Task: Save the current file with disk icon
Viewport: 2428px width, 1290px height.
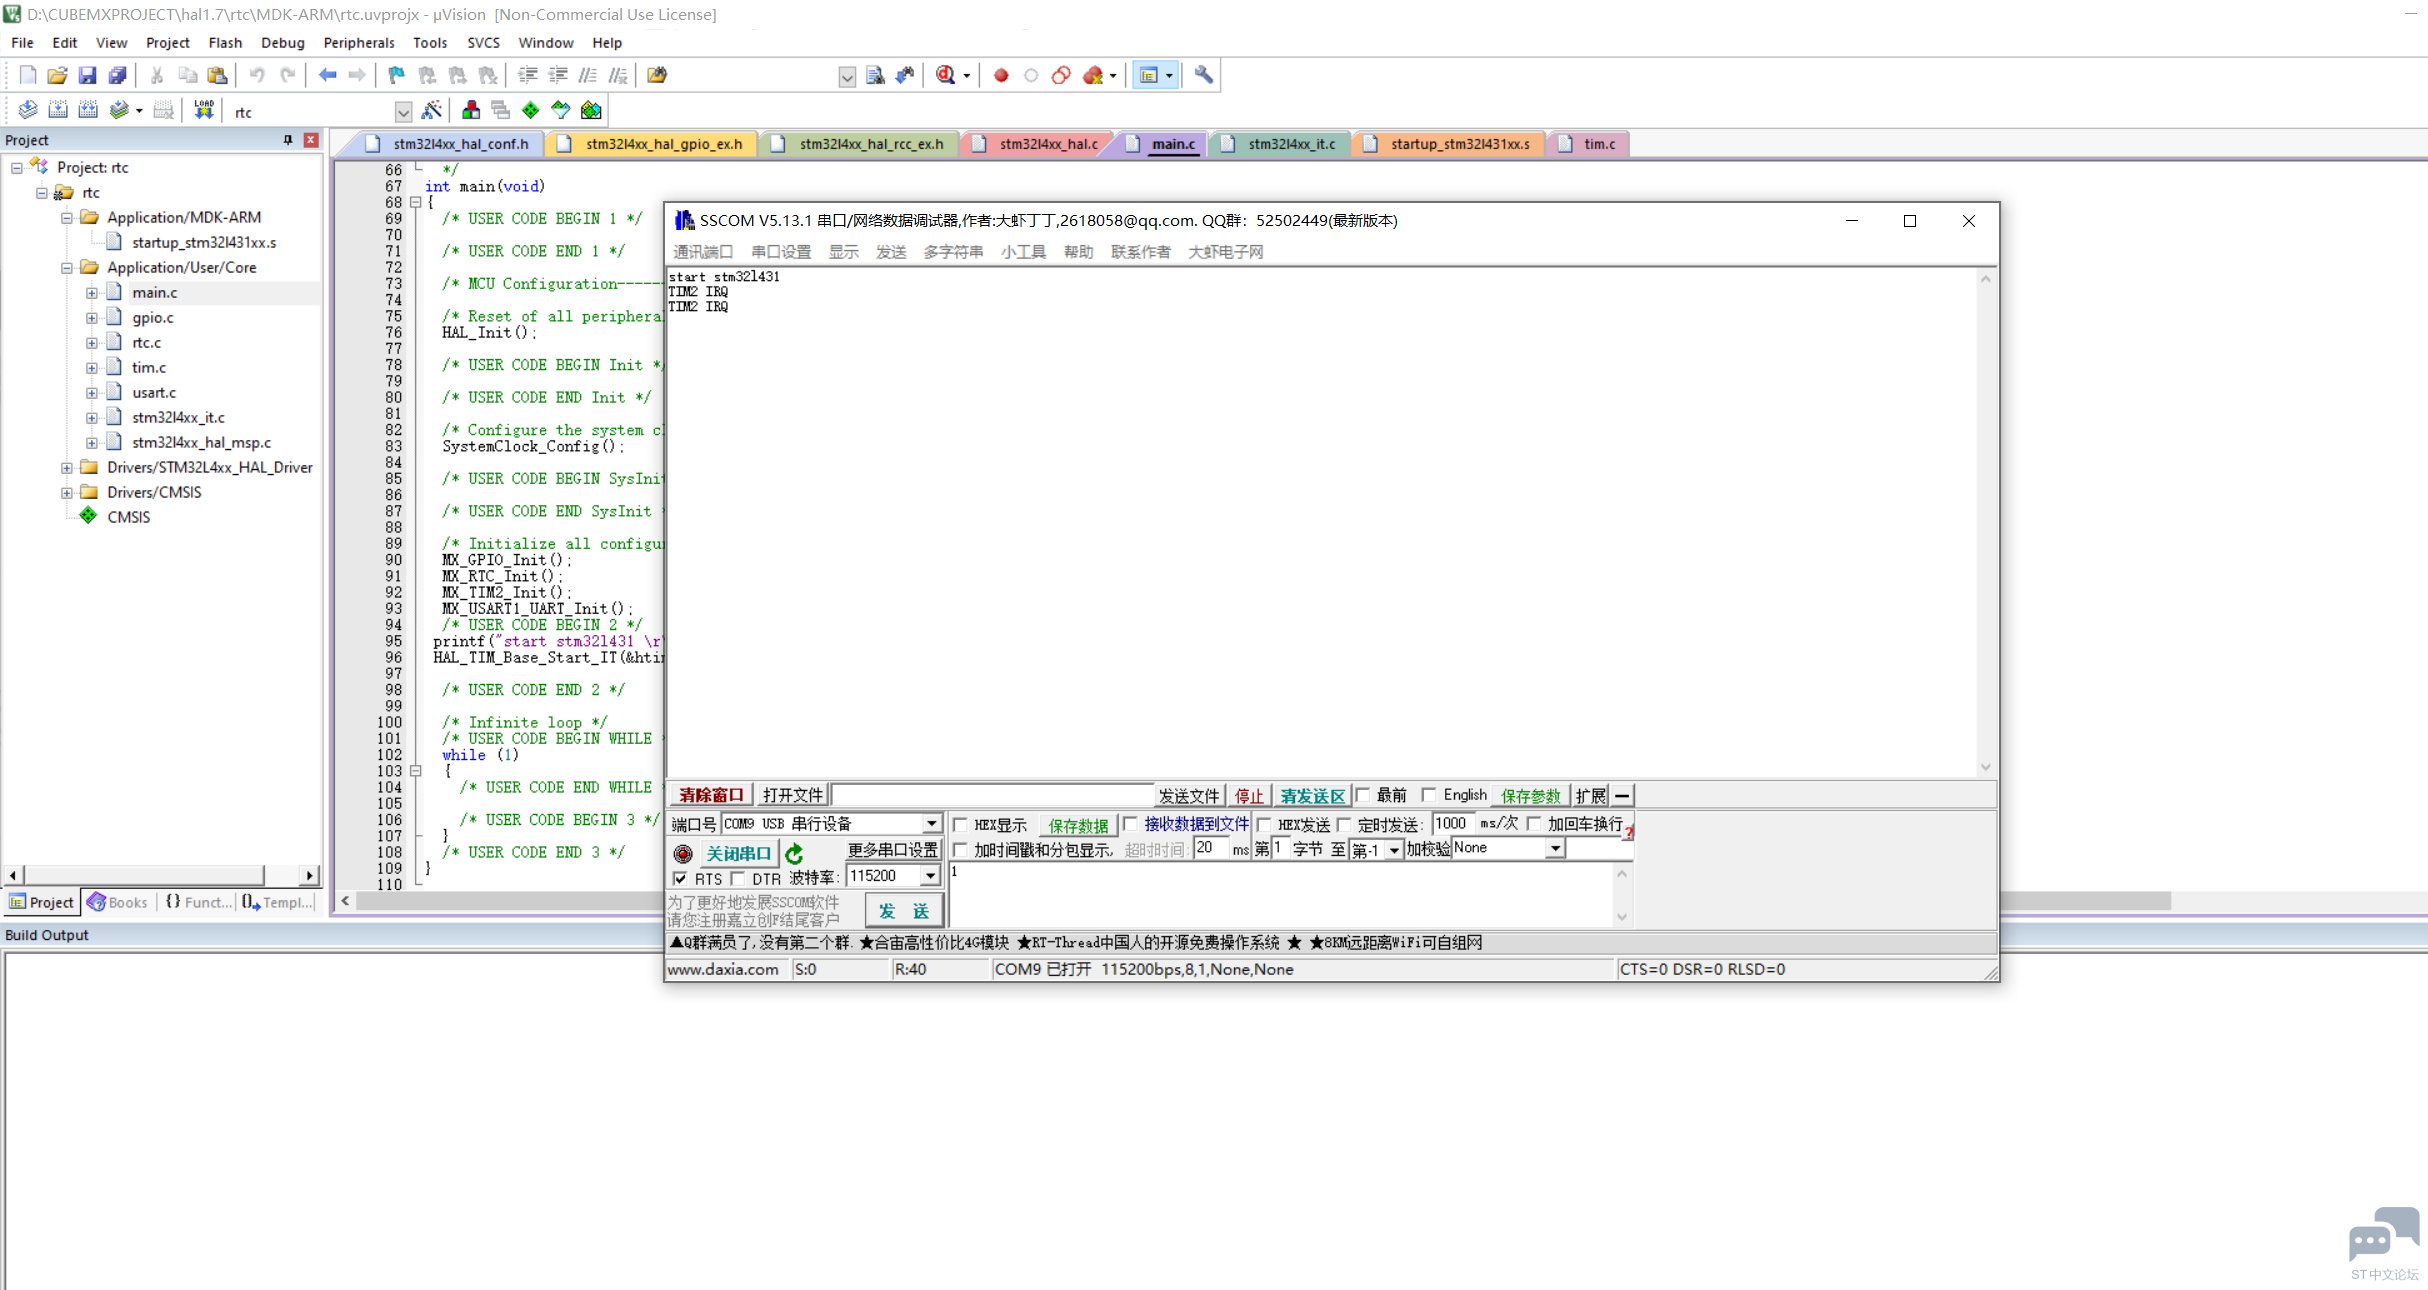Action: coord(88,75)
